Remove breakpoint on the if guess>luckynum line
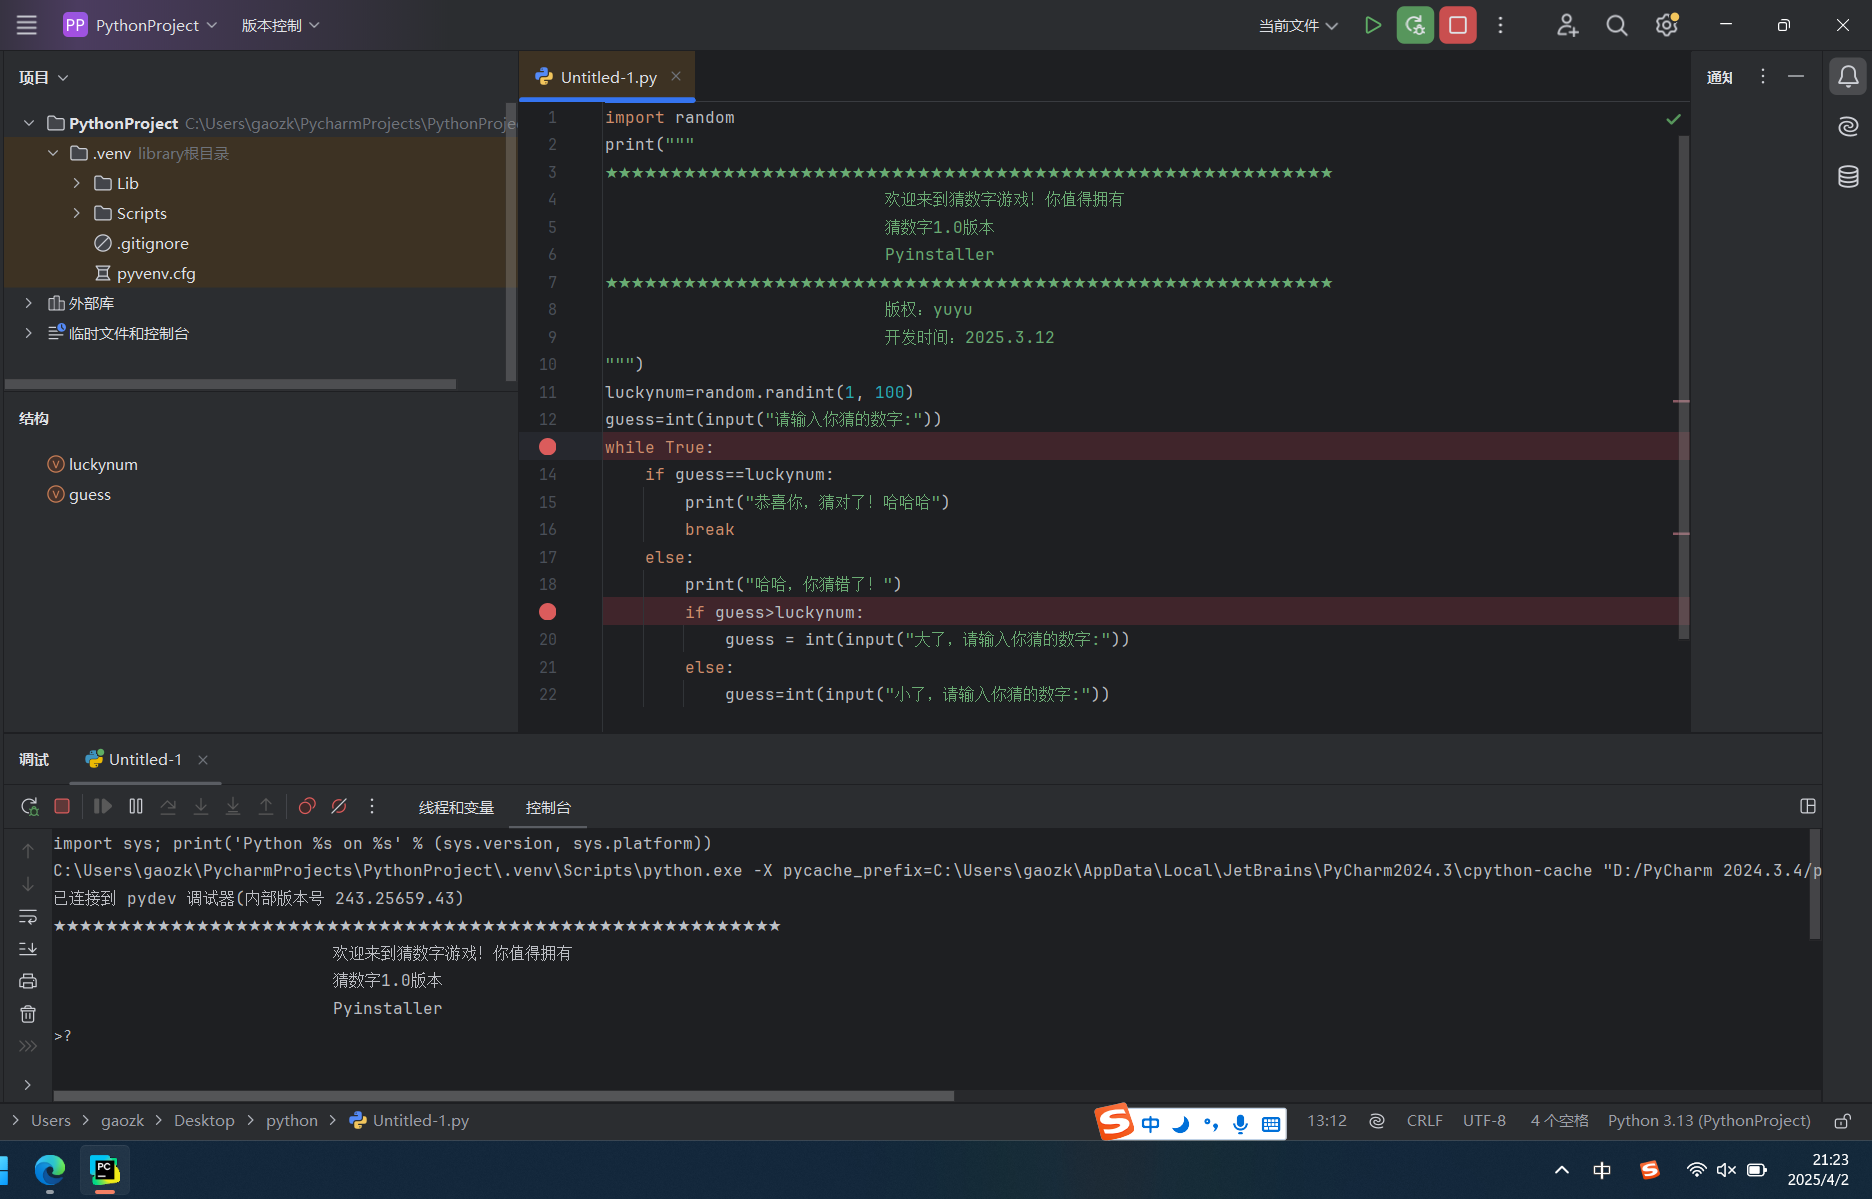The width and height of the screenshot is (1872, 1199). click(x=548, y=612)
